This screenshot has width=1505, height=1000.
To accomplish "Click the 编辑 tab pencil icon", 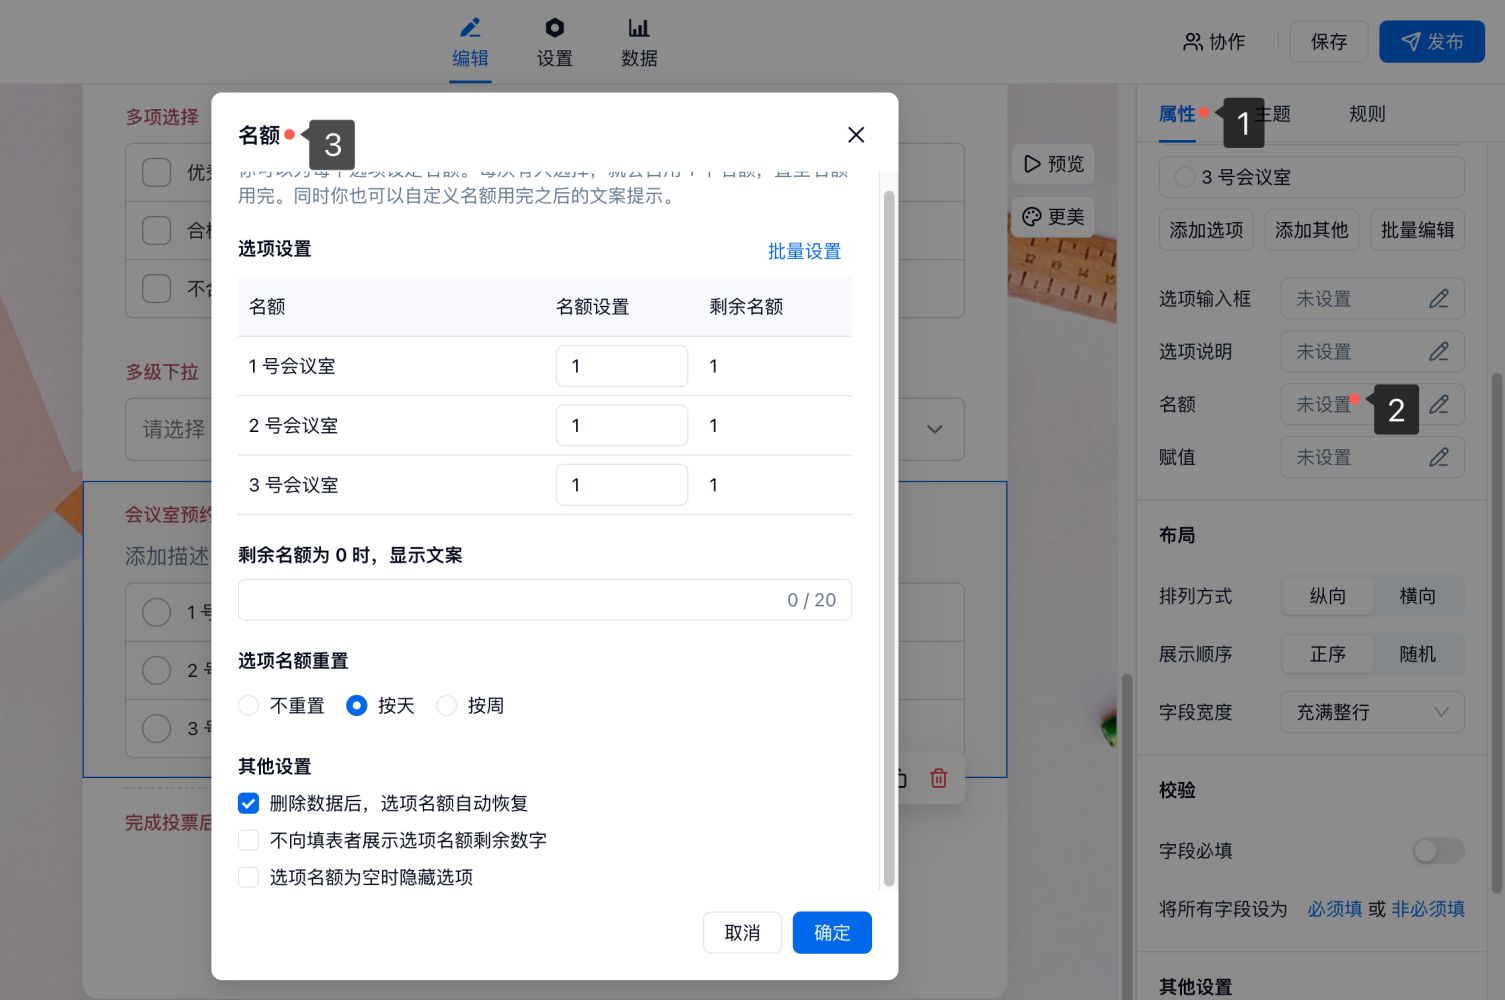I will tap(470, 28).
